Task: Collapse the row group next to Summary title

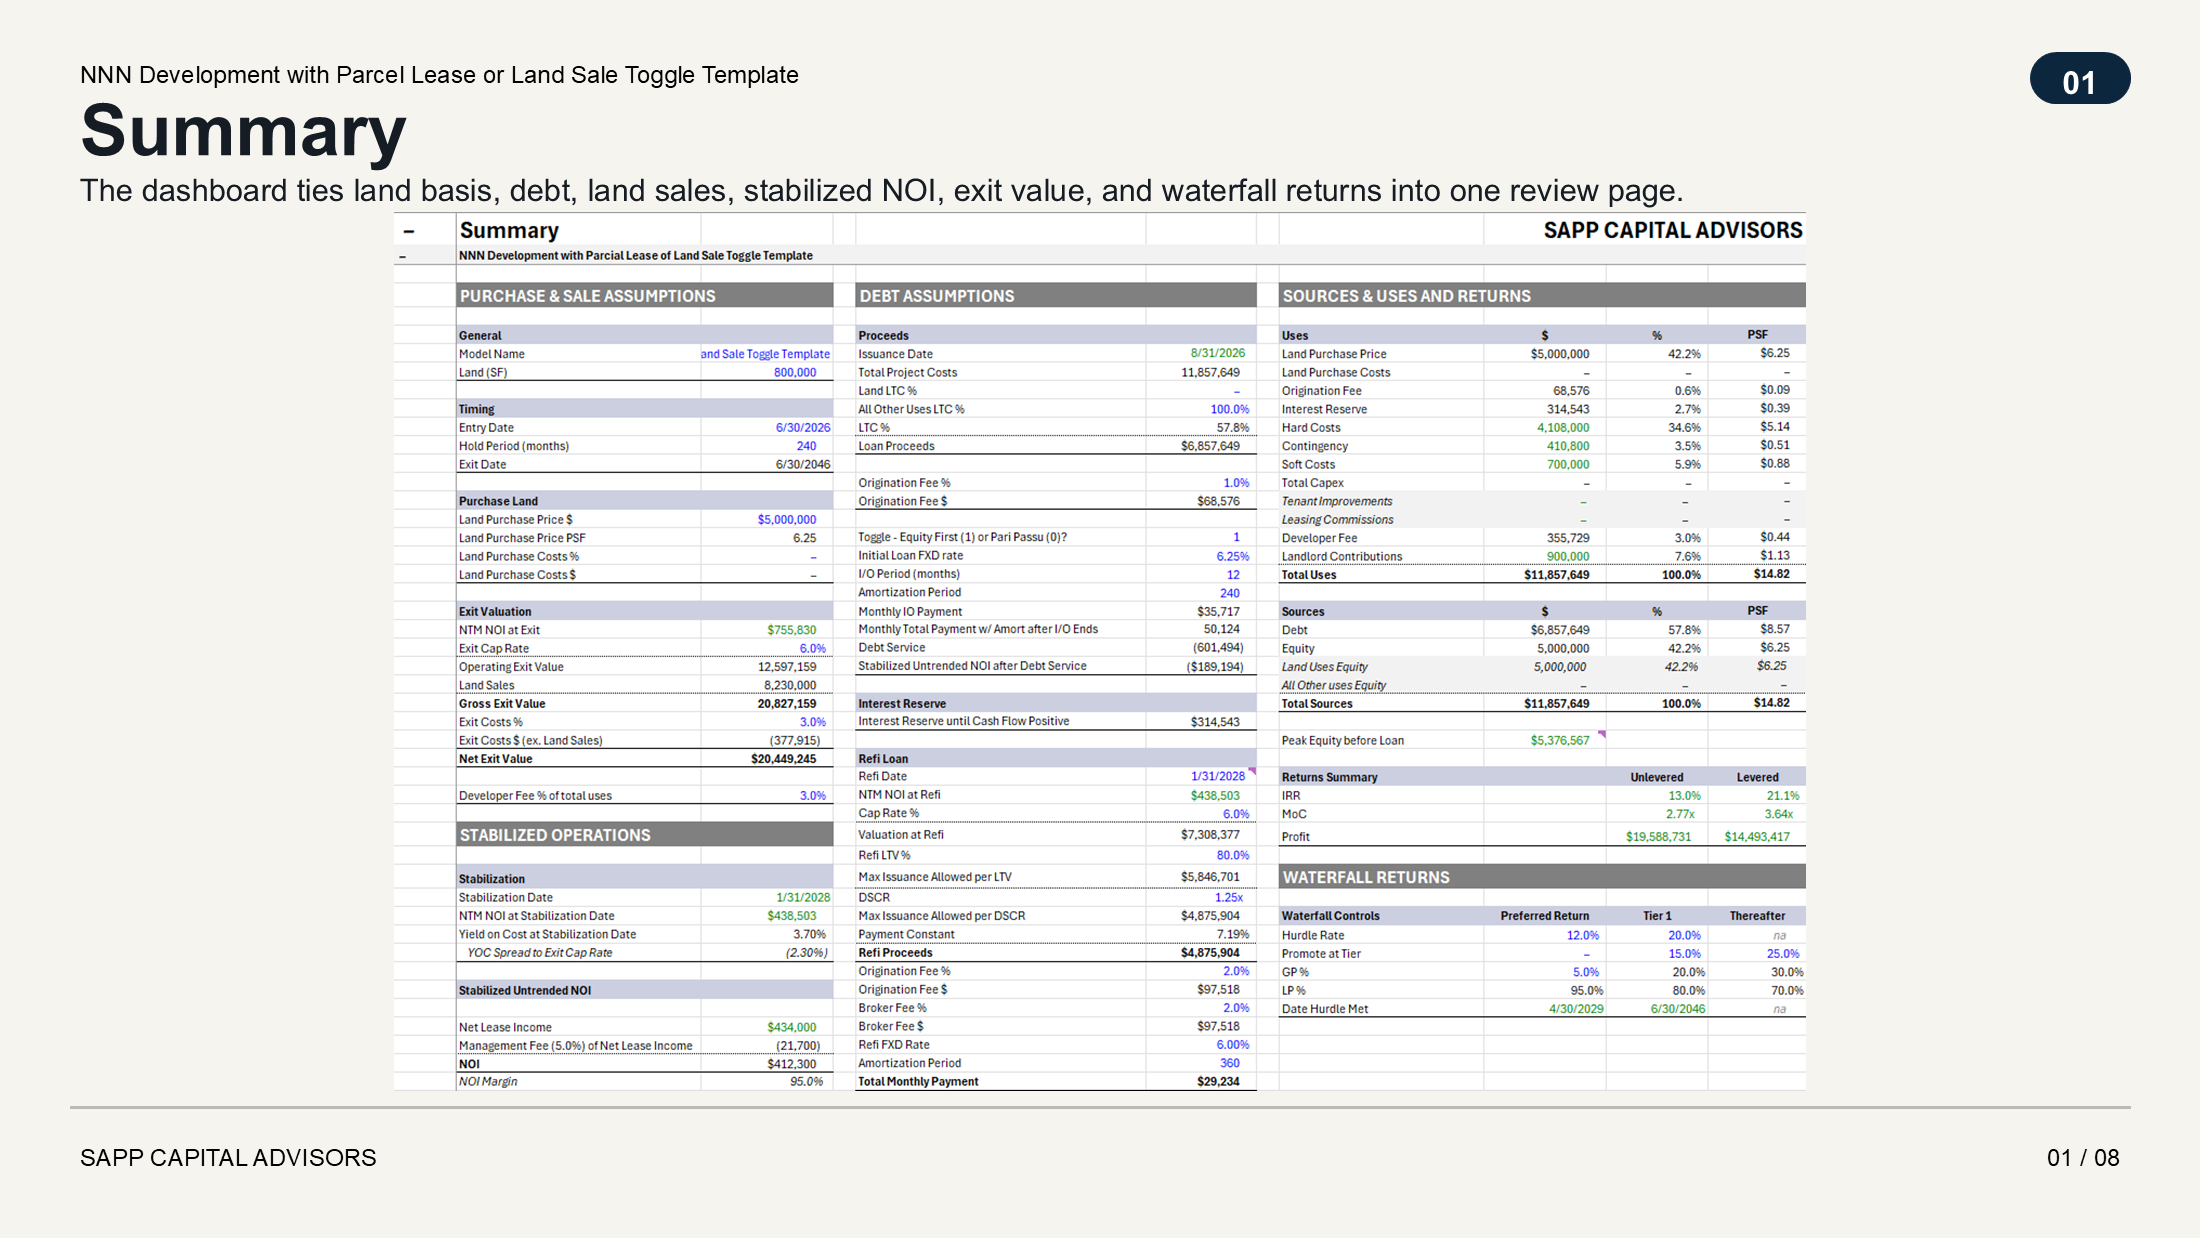Action: coord(408,231)
